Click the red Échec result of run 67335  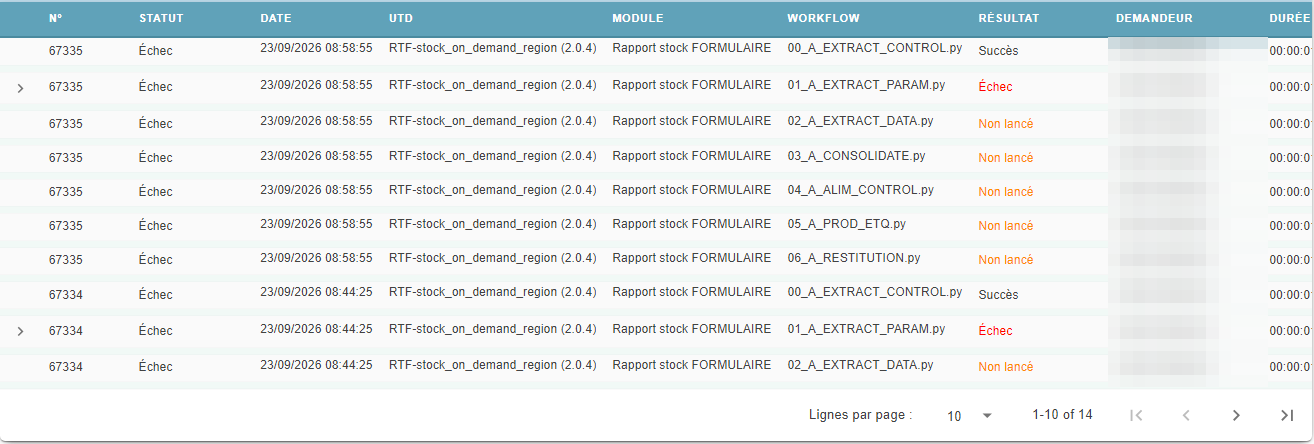(x=995, y=87)
